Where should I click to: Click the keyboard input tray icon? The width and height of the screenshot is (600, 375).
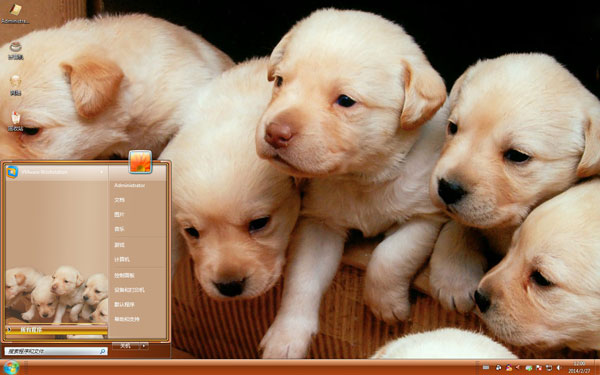[486, 367]
